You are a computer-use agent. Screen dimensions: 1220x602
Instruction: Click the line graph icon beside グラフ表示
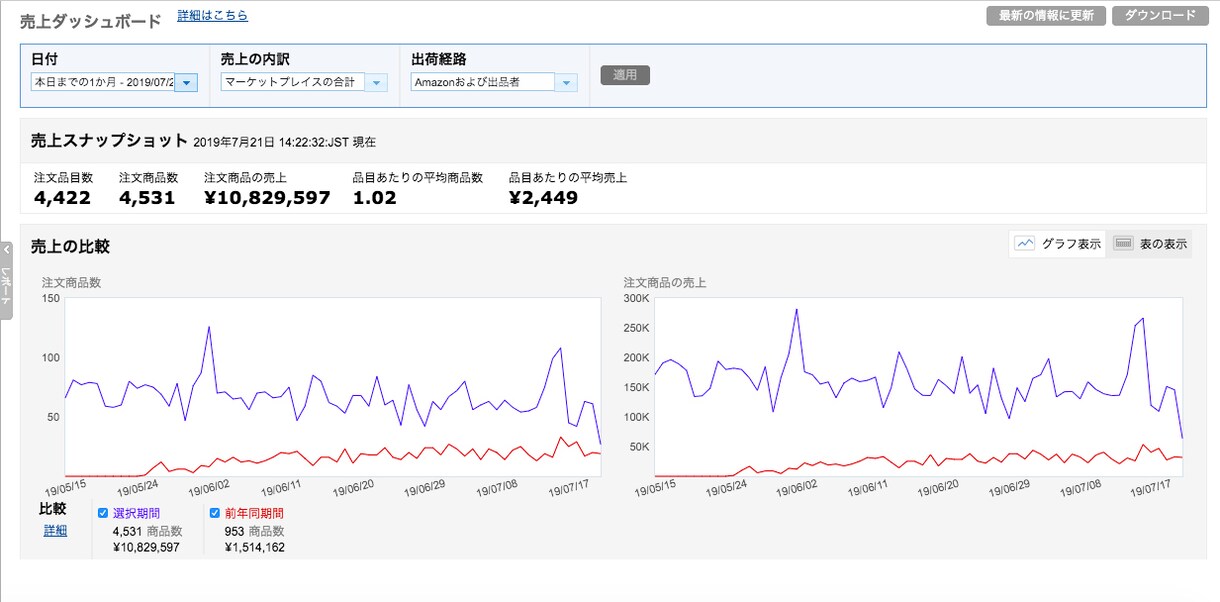[1024, 243]
